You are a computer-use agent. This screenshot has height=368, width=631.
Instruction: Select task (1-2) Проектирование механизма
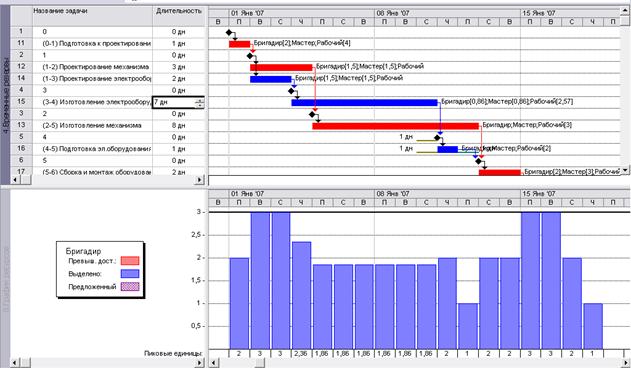[96, 67]
